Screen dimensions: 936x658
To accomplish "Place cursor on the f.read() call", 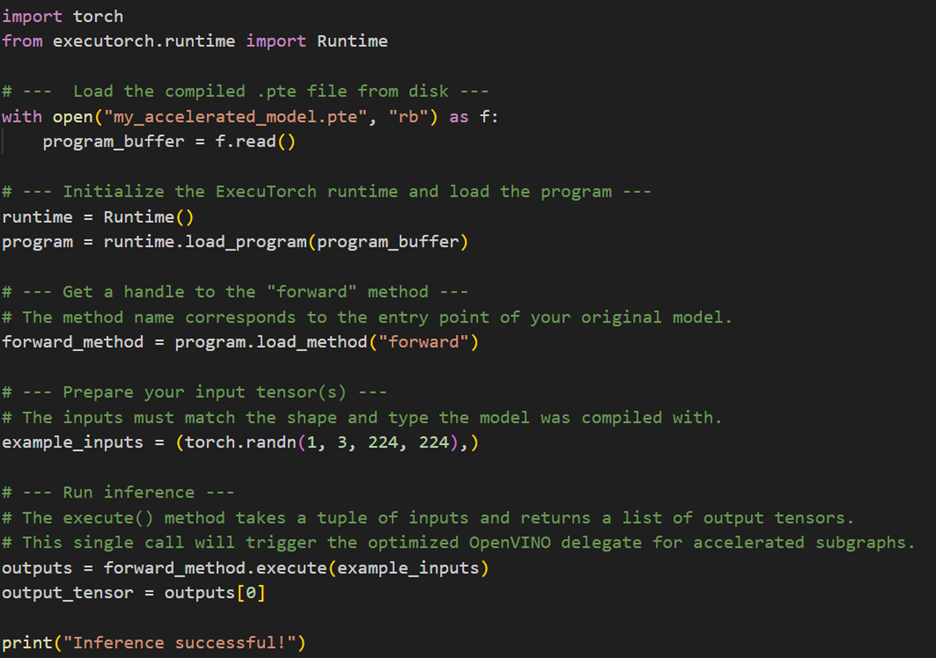I will (255, 141).
